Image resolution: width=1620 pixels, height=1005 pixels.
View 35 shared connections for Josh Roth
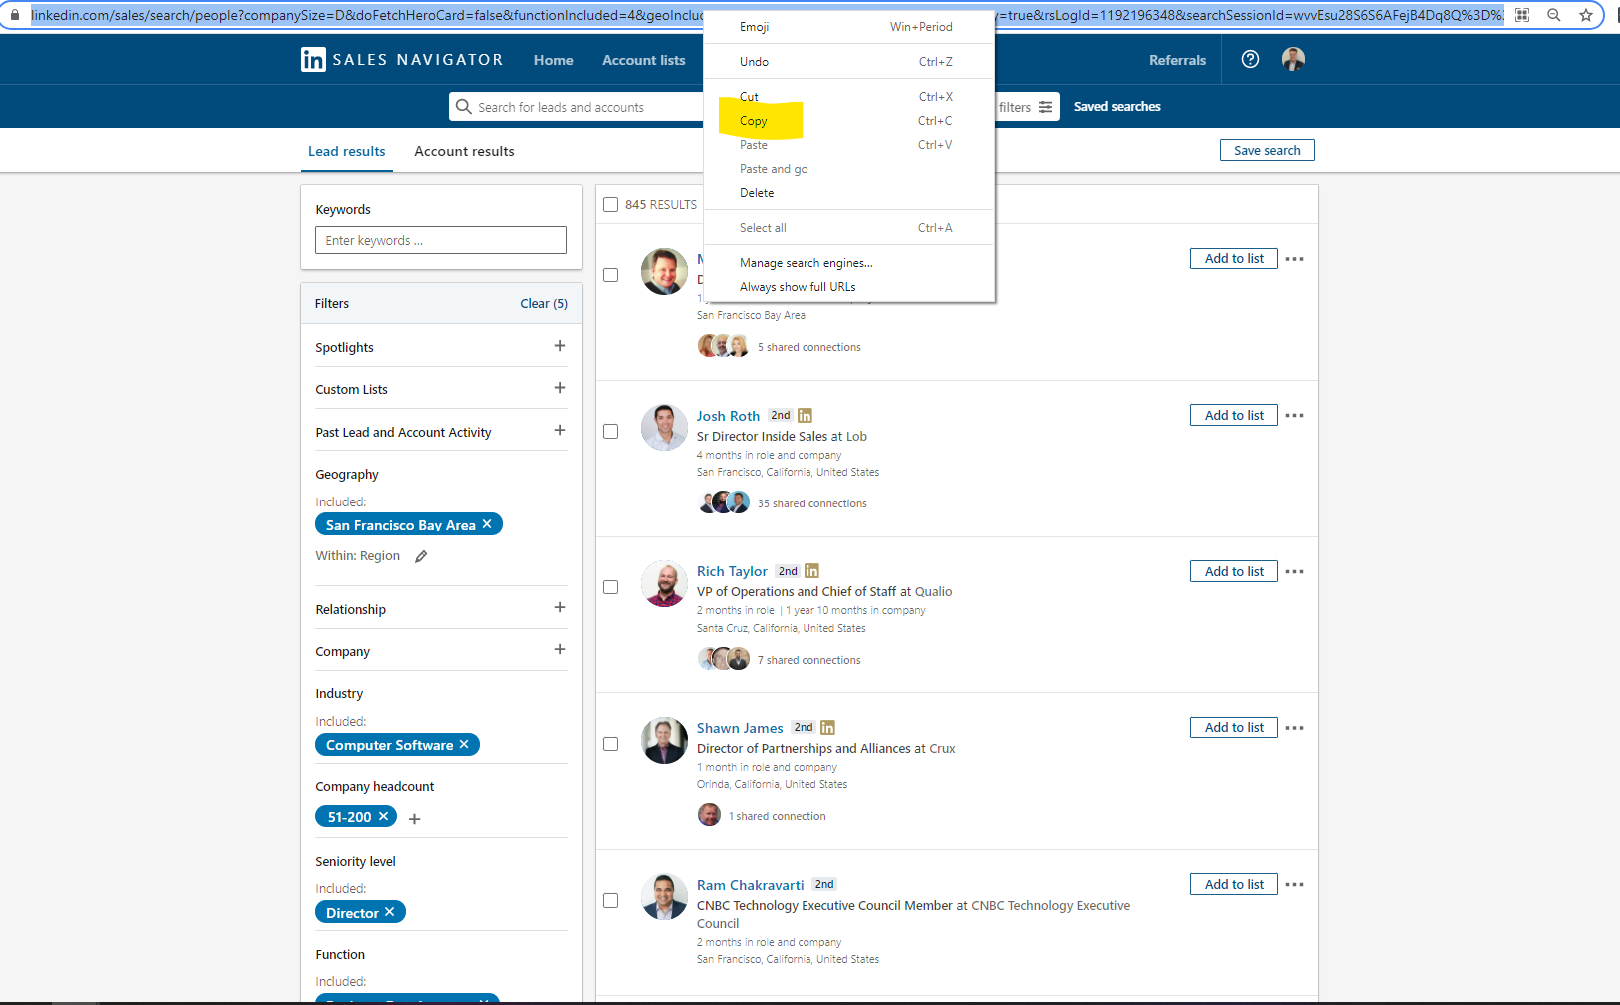click(812, 503)
